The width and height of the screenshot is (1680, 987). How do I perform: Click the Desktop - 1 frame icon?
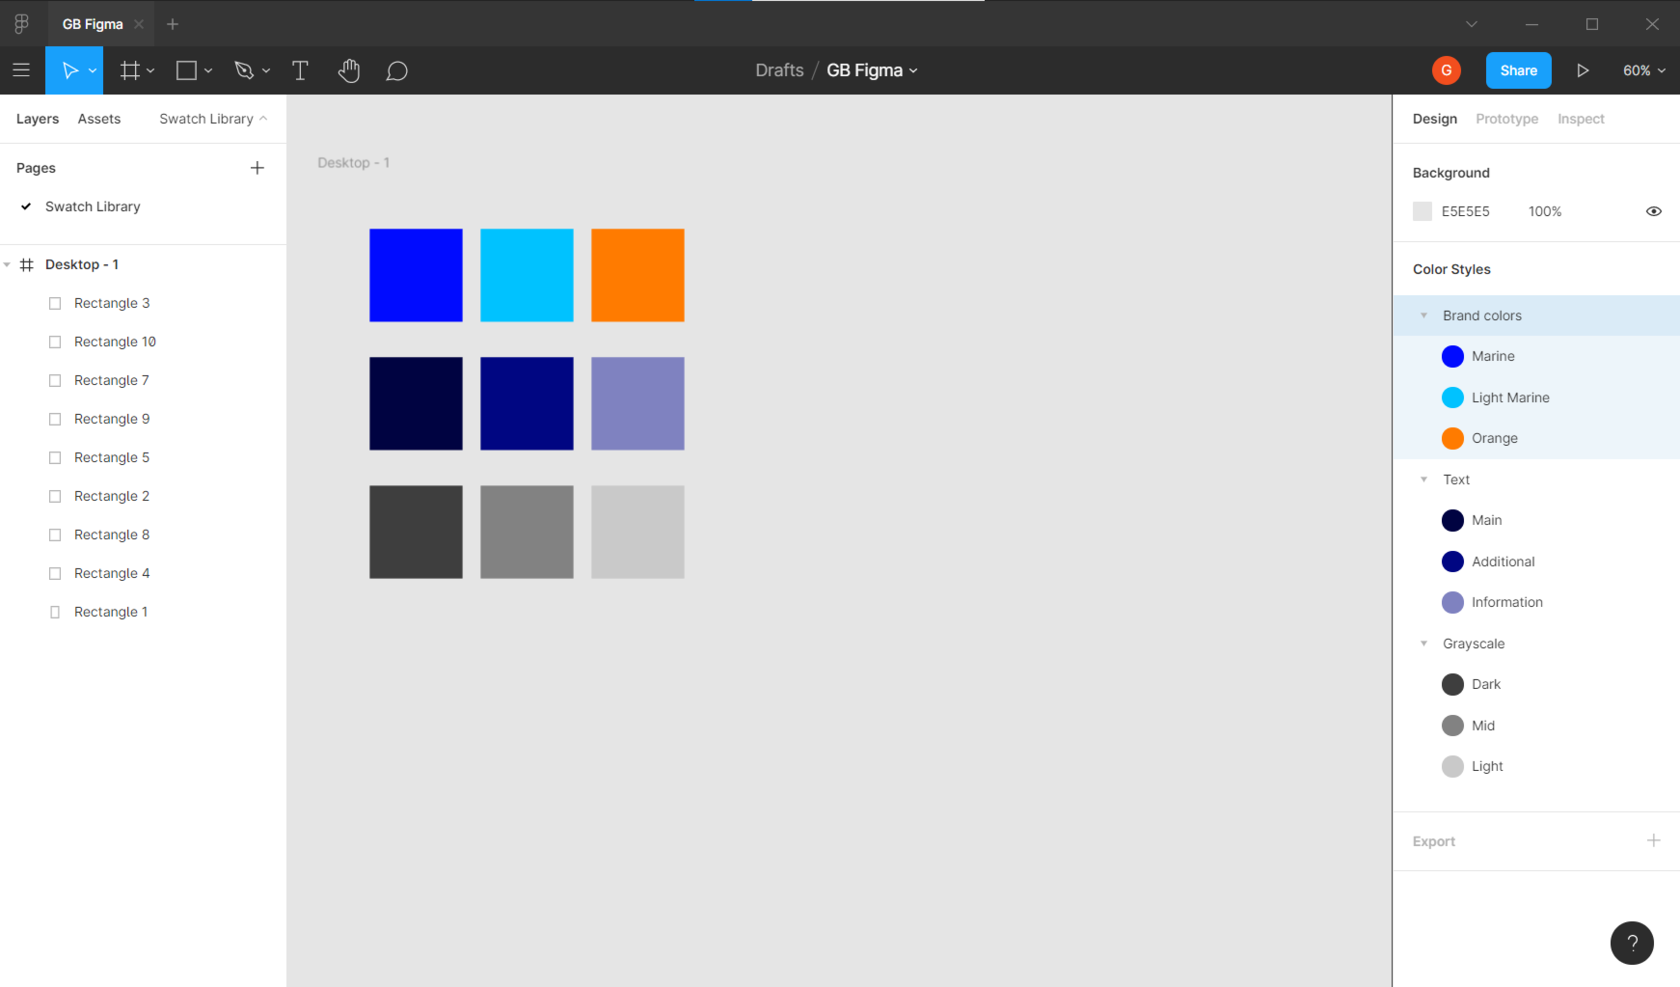coord(27,265)
